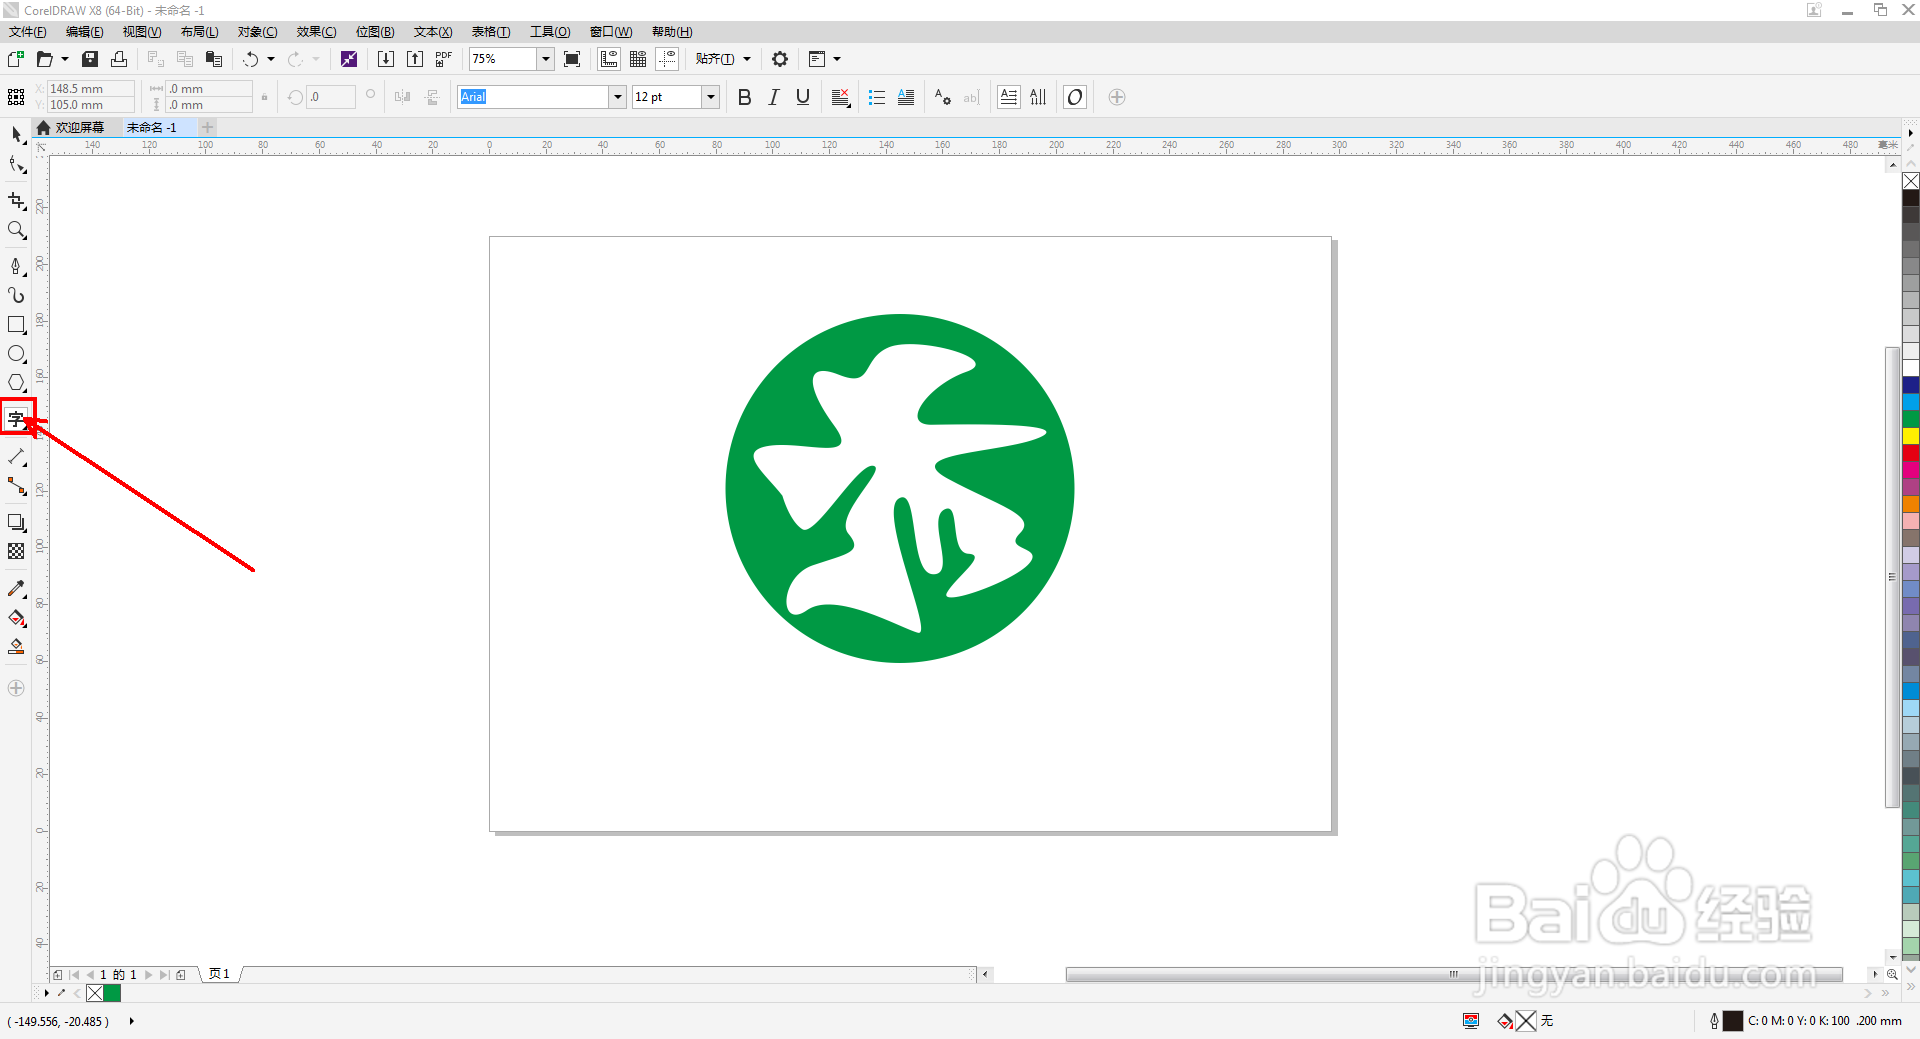The image size is (1920, 1039).
Task: Select the Transparency checkerboard tool
Action: pyautogui.click(x=16, y=551)
